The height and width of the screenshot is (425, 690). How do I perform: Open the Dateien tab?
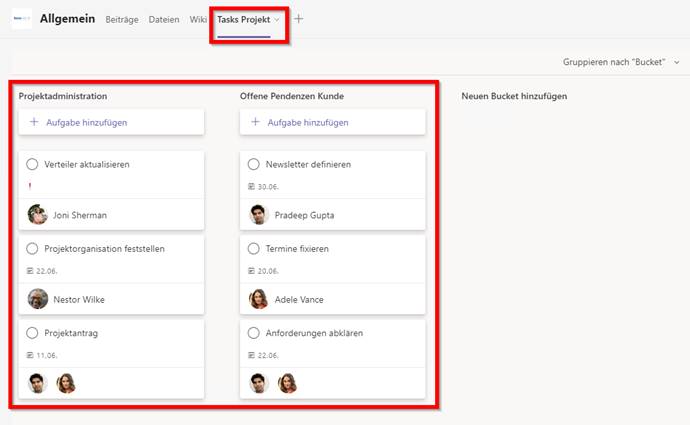pyautogui.click(x=164, y=19)
